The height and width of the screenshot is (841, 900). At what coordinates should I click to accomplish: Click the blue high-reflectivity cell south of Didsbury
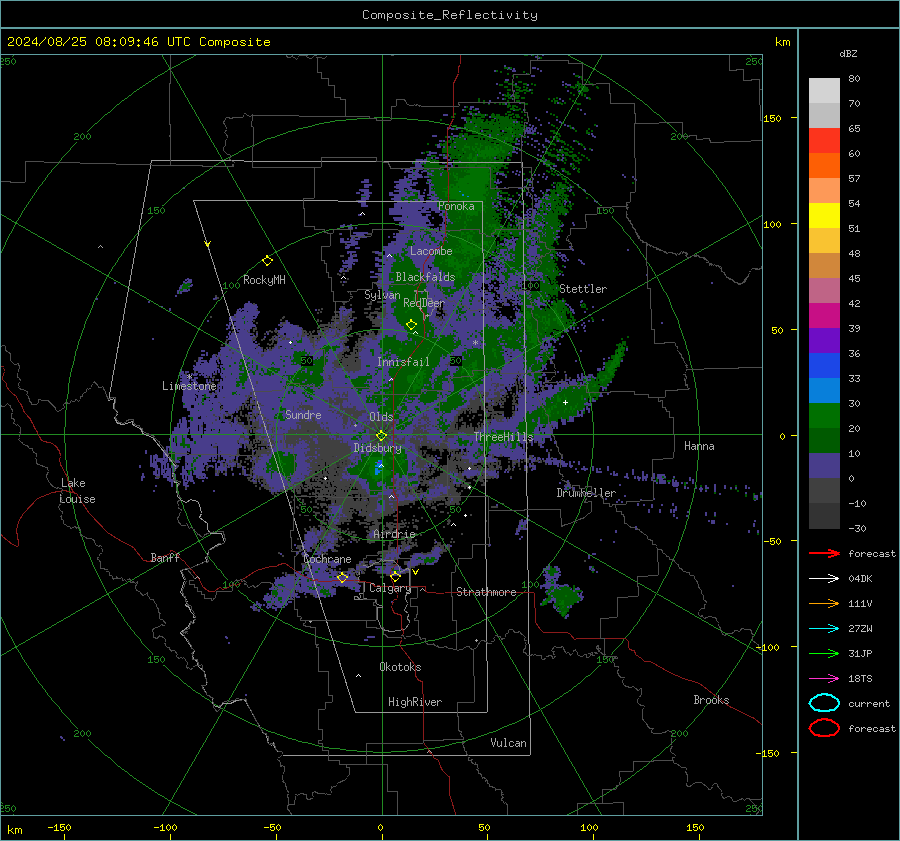[378, 467]
